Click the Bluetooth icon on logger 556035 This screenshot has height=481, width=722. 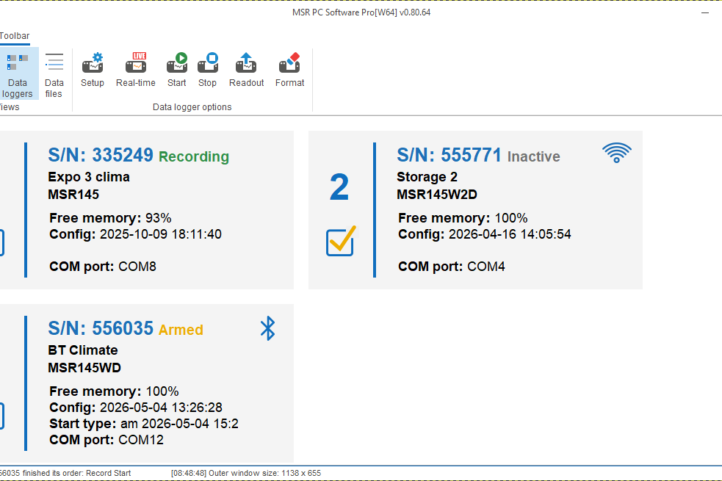coord(268,328)
